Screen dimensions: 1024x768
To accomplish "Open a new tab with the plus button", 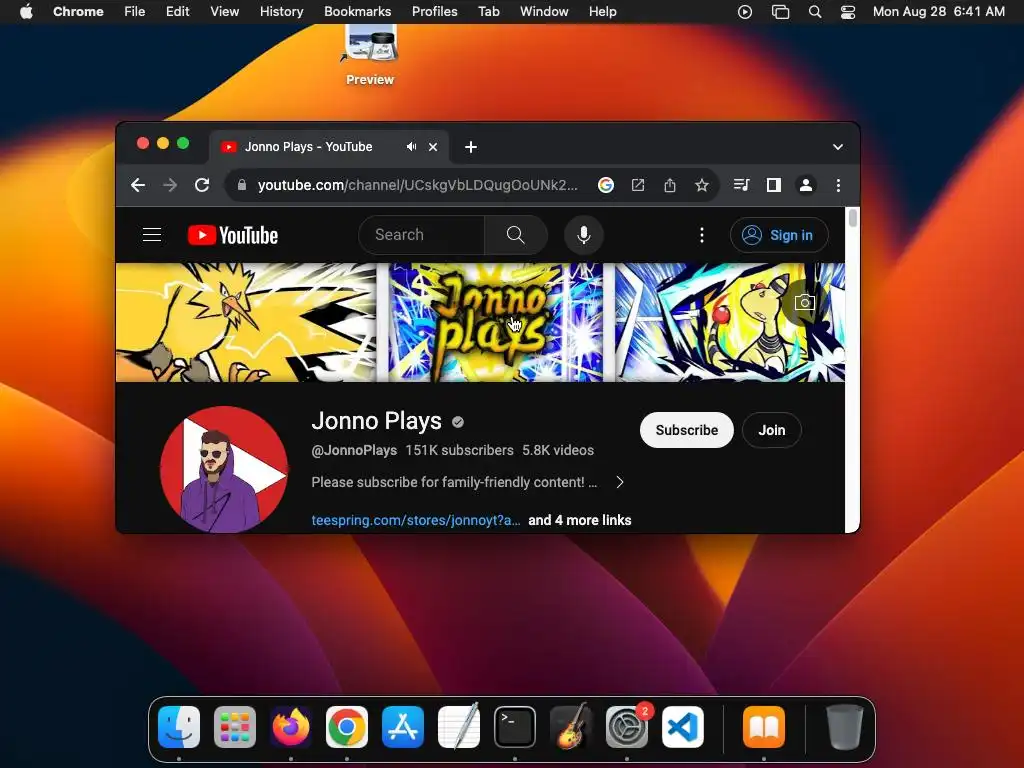I will pyautogui.click(x=471, y=147).
